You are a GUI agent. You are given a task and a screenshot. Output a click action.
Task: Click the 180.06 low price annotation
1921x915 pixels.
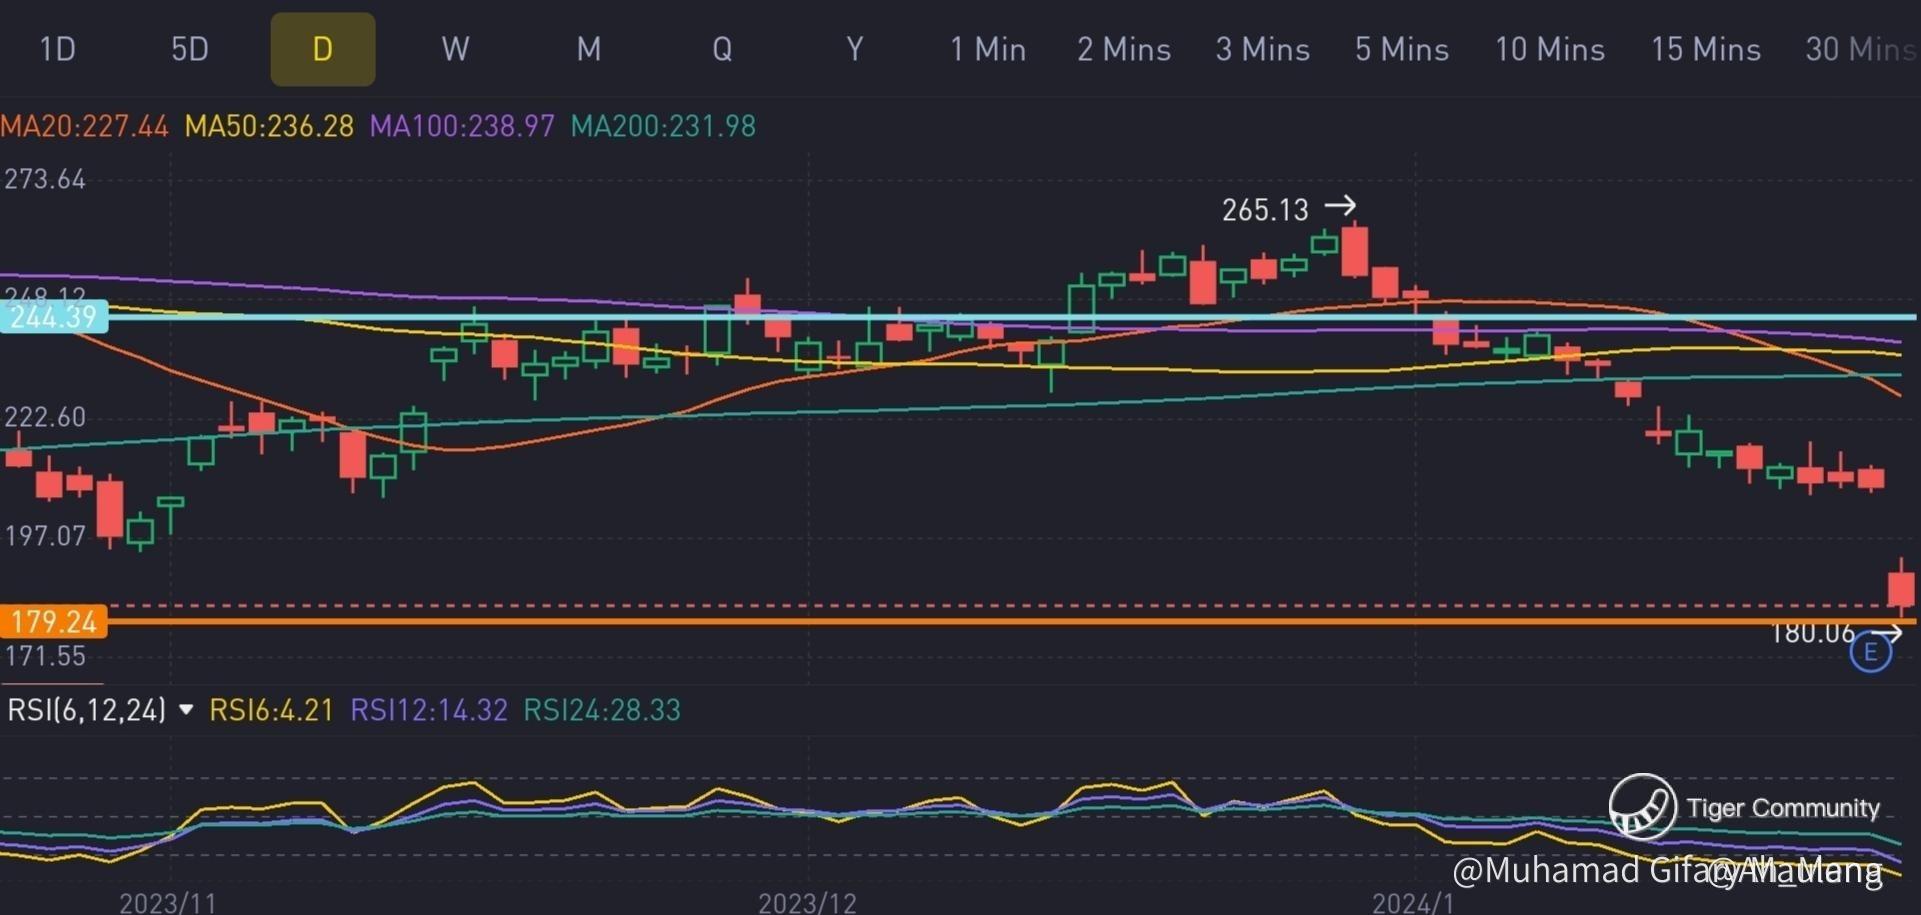pyautogui.click(x=1812, y=633)
